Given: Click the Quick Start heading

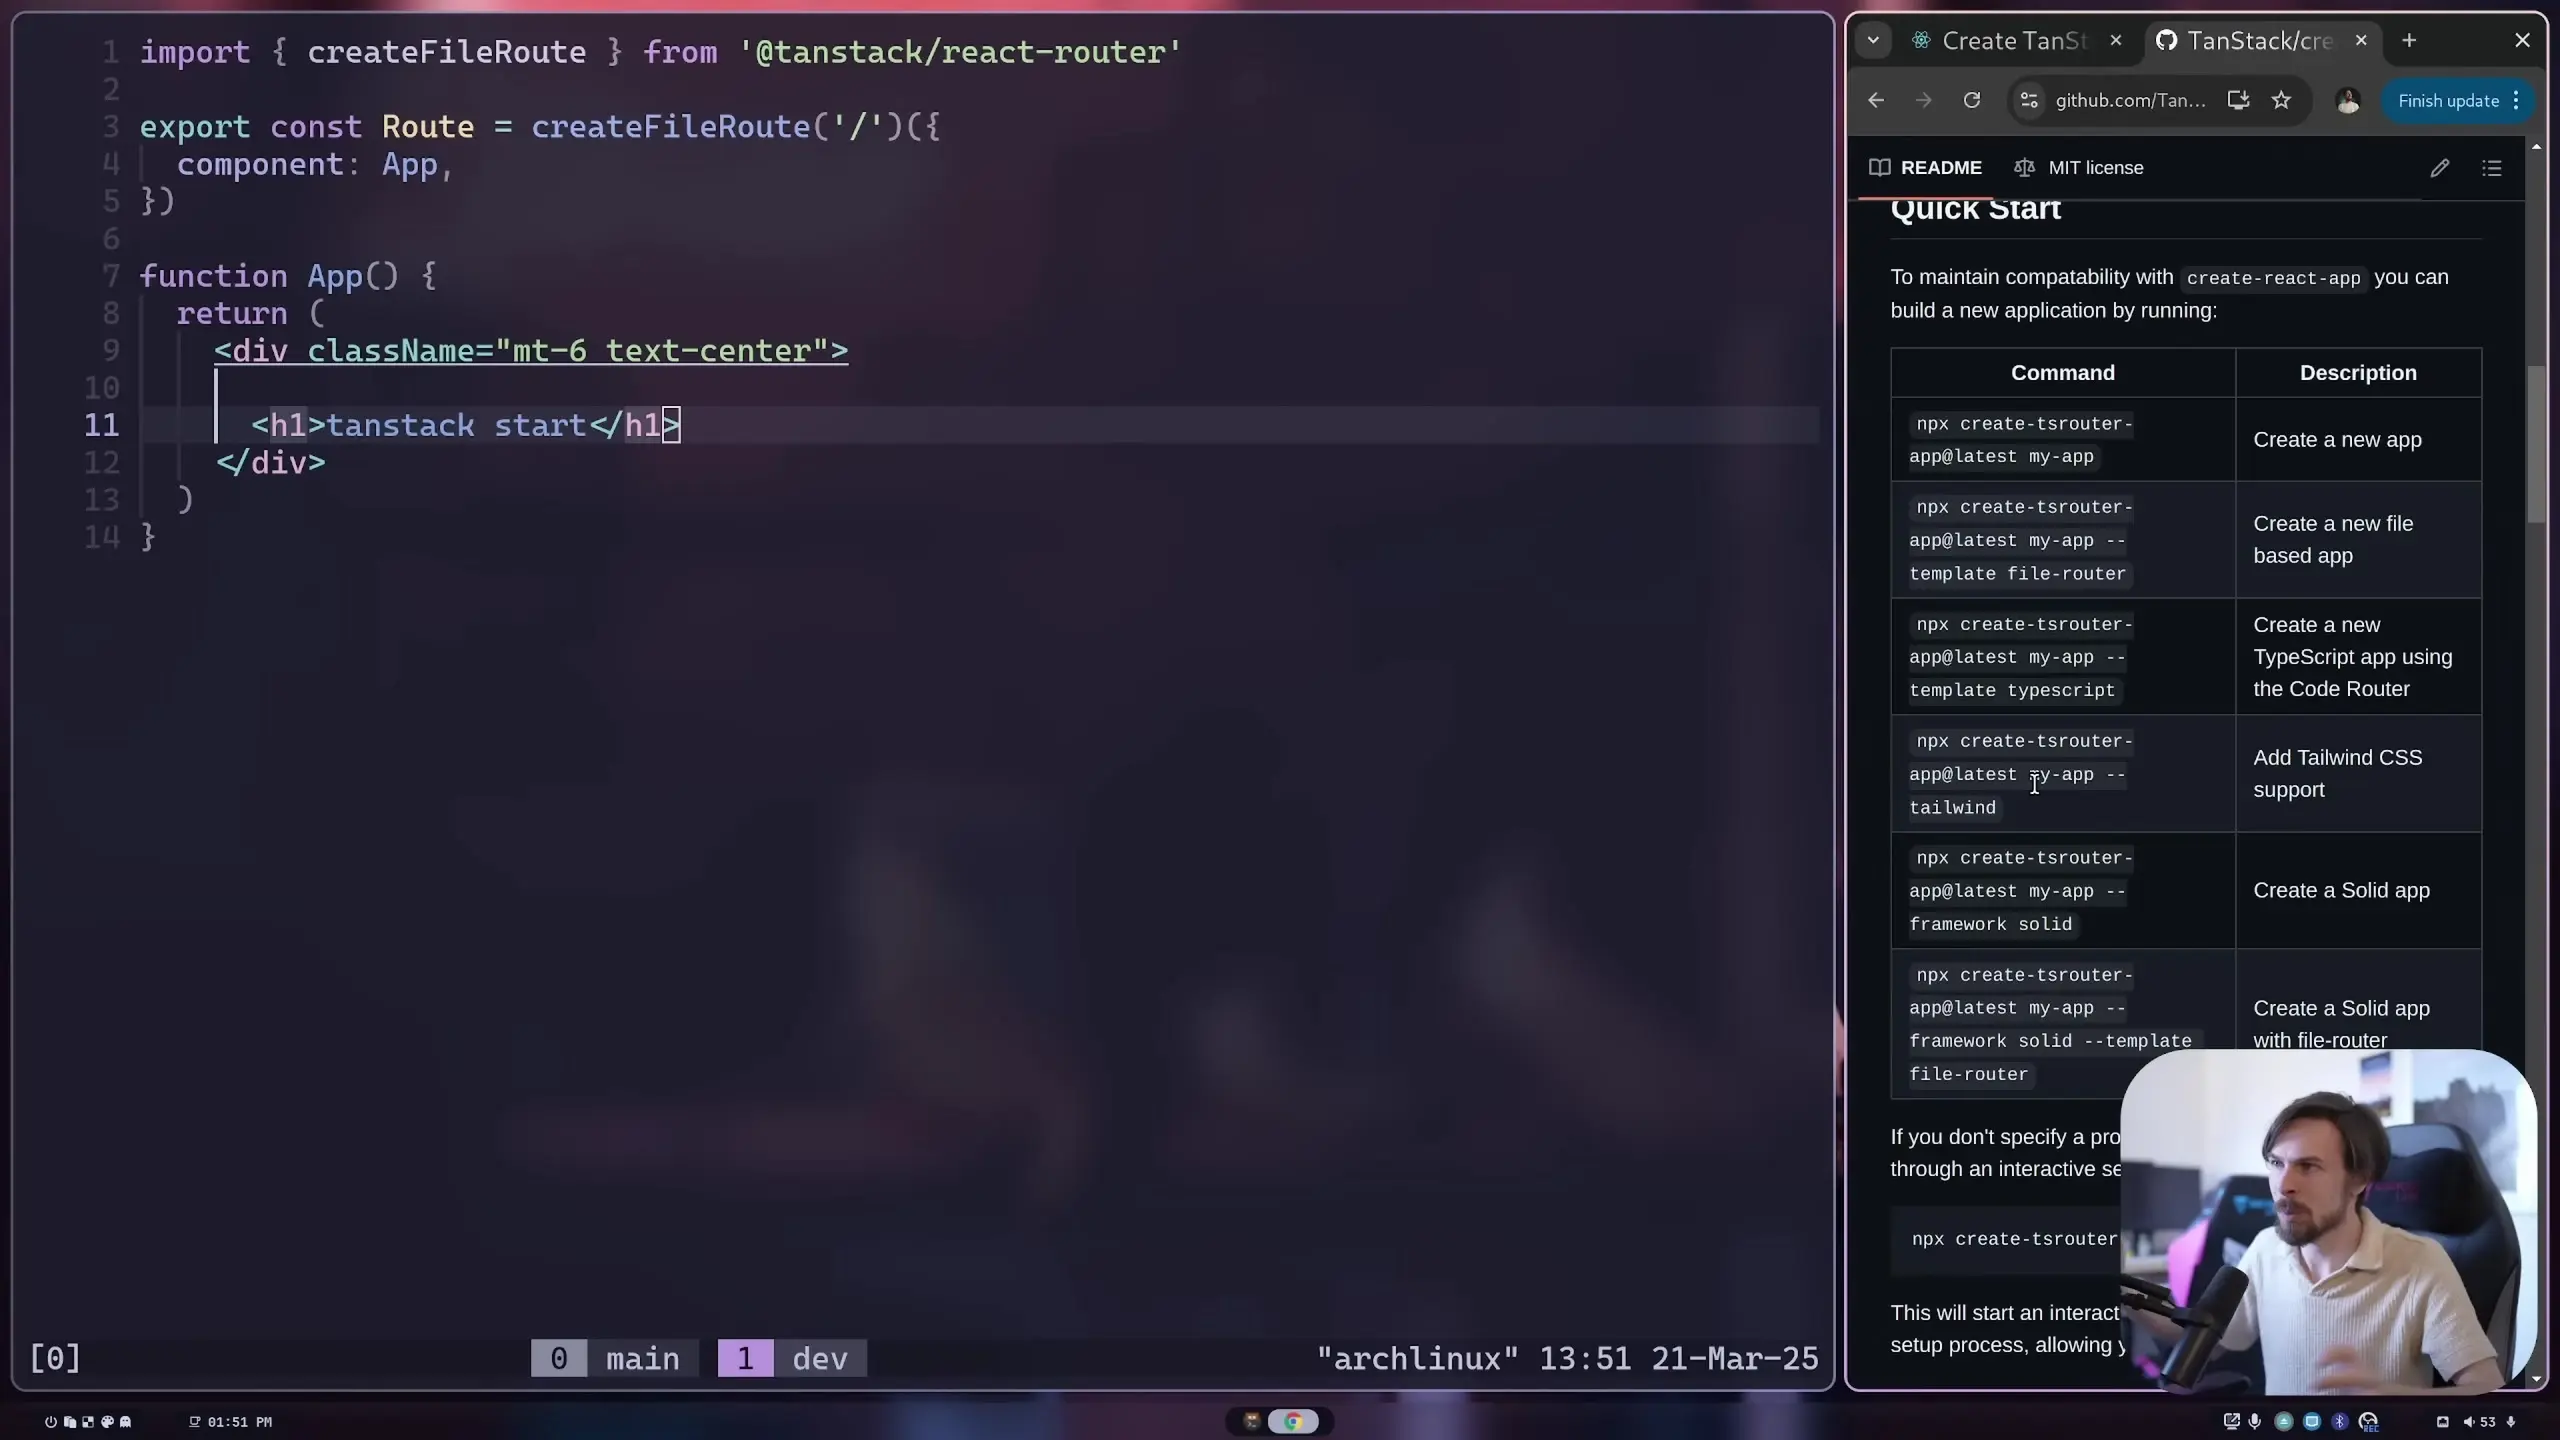Looking at the screenshot, I should 1975,209.
